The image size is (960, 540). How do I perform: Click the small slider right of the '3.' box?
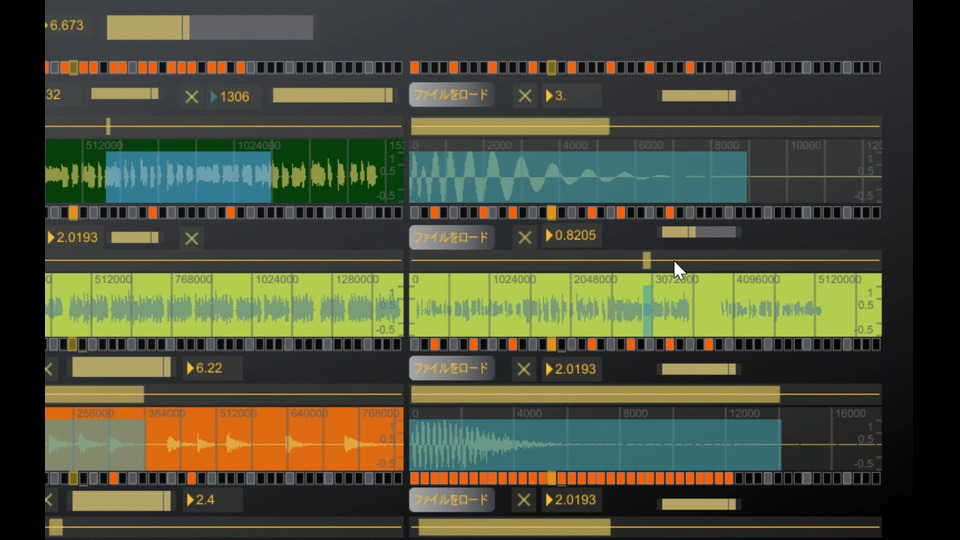click(x=699, y=96)
